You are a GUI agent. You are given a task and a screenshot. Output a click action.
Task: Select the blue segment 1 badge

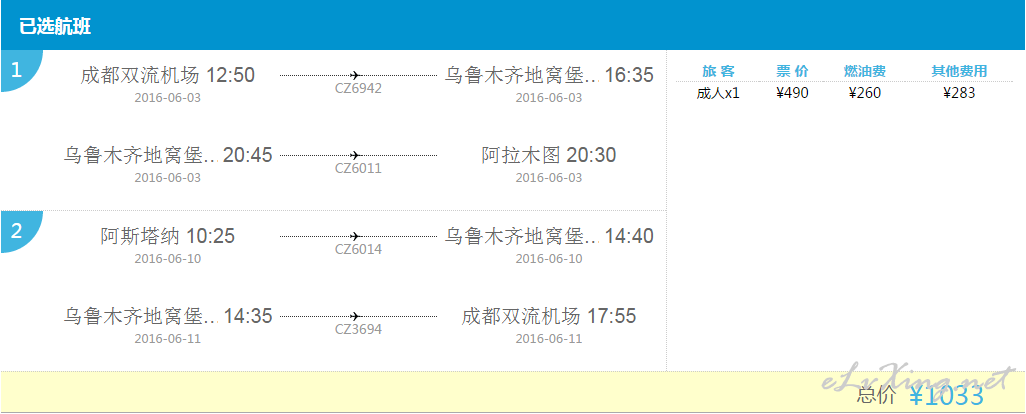point(21,70)
